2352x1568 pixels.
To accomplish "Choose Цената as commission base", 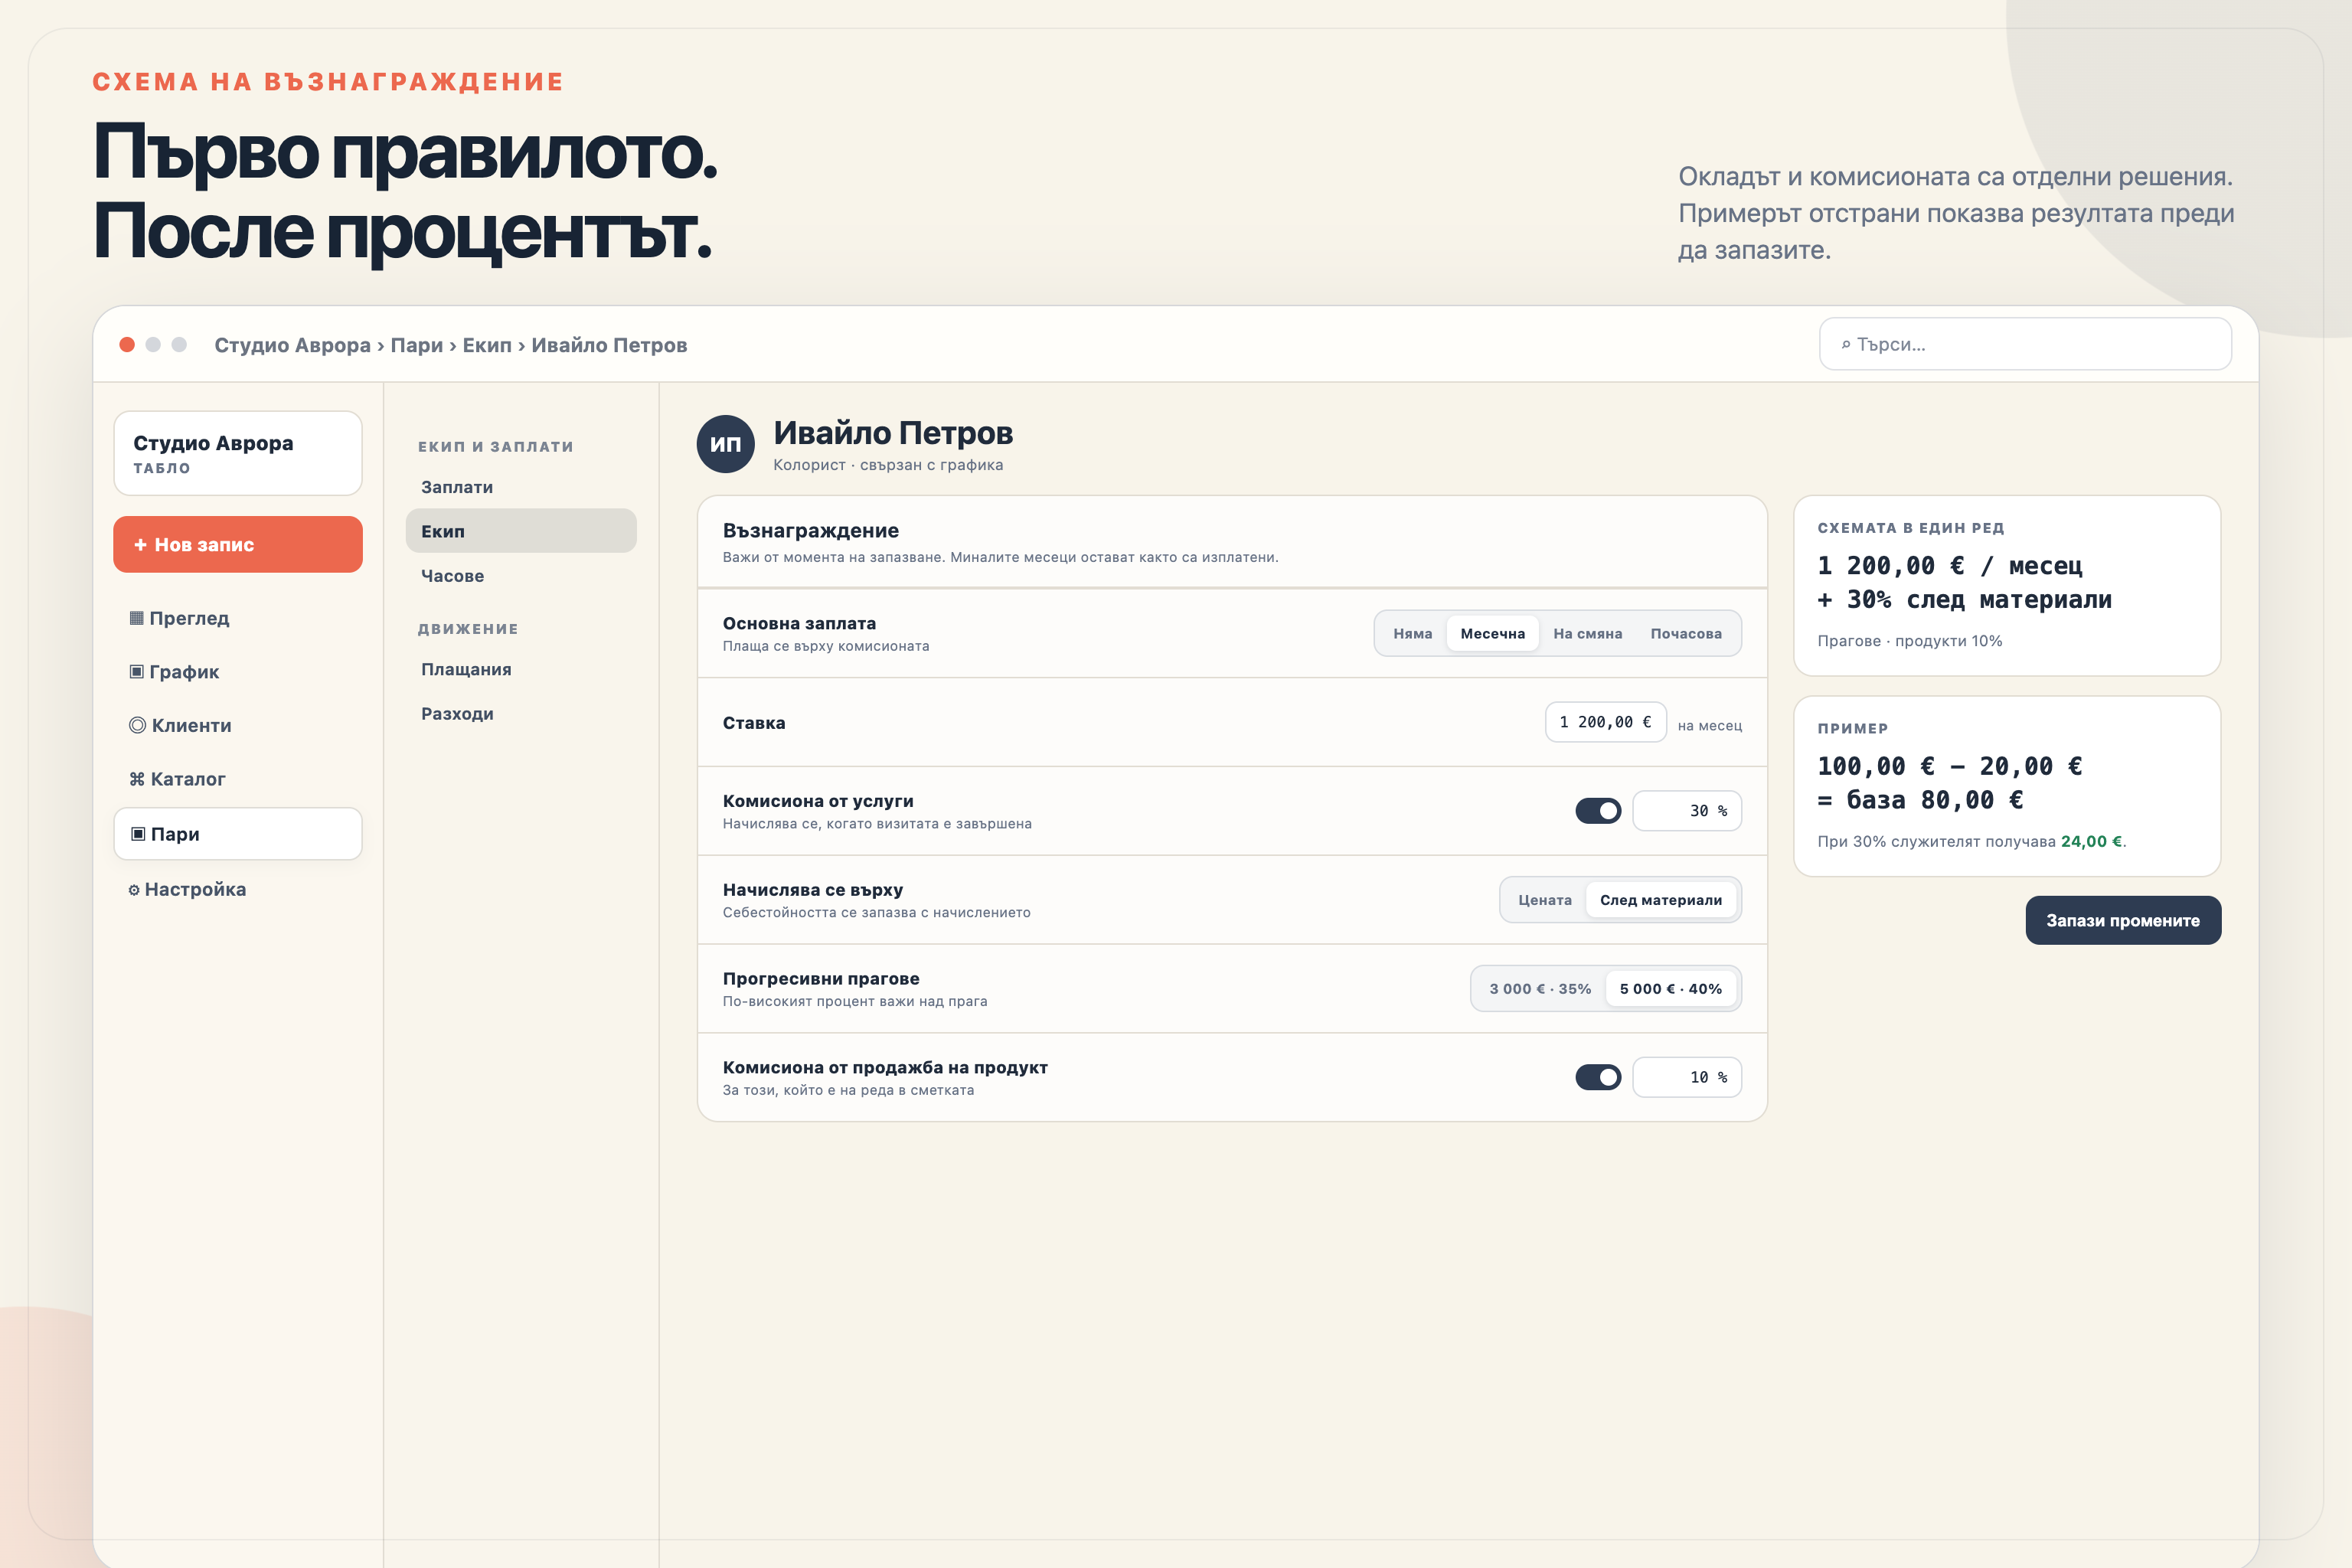I will [1545, 900].
